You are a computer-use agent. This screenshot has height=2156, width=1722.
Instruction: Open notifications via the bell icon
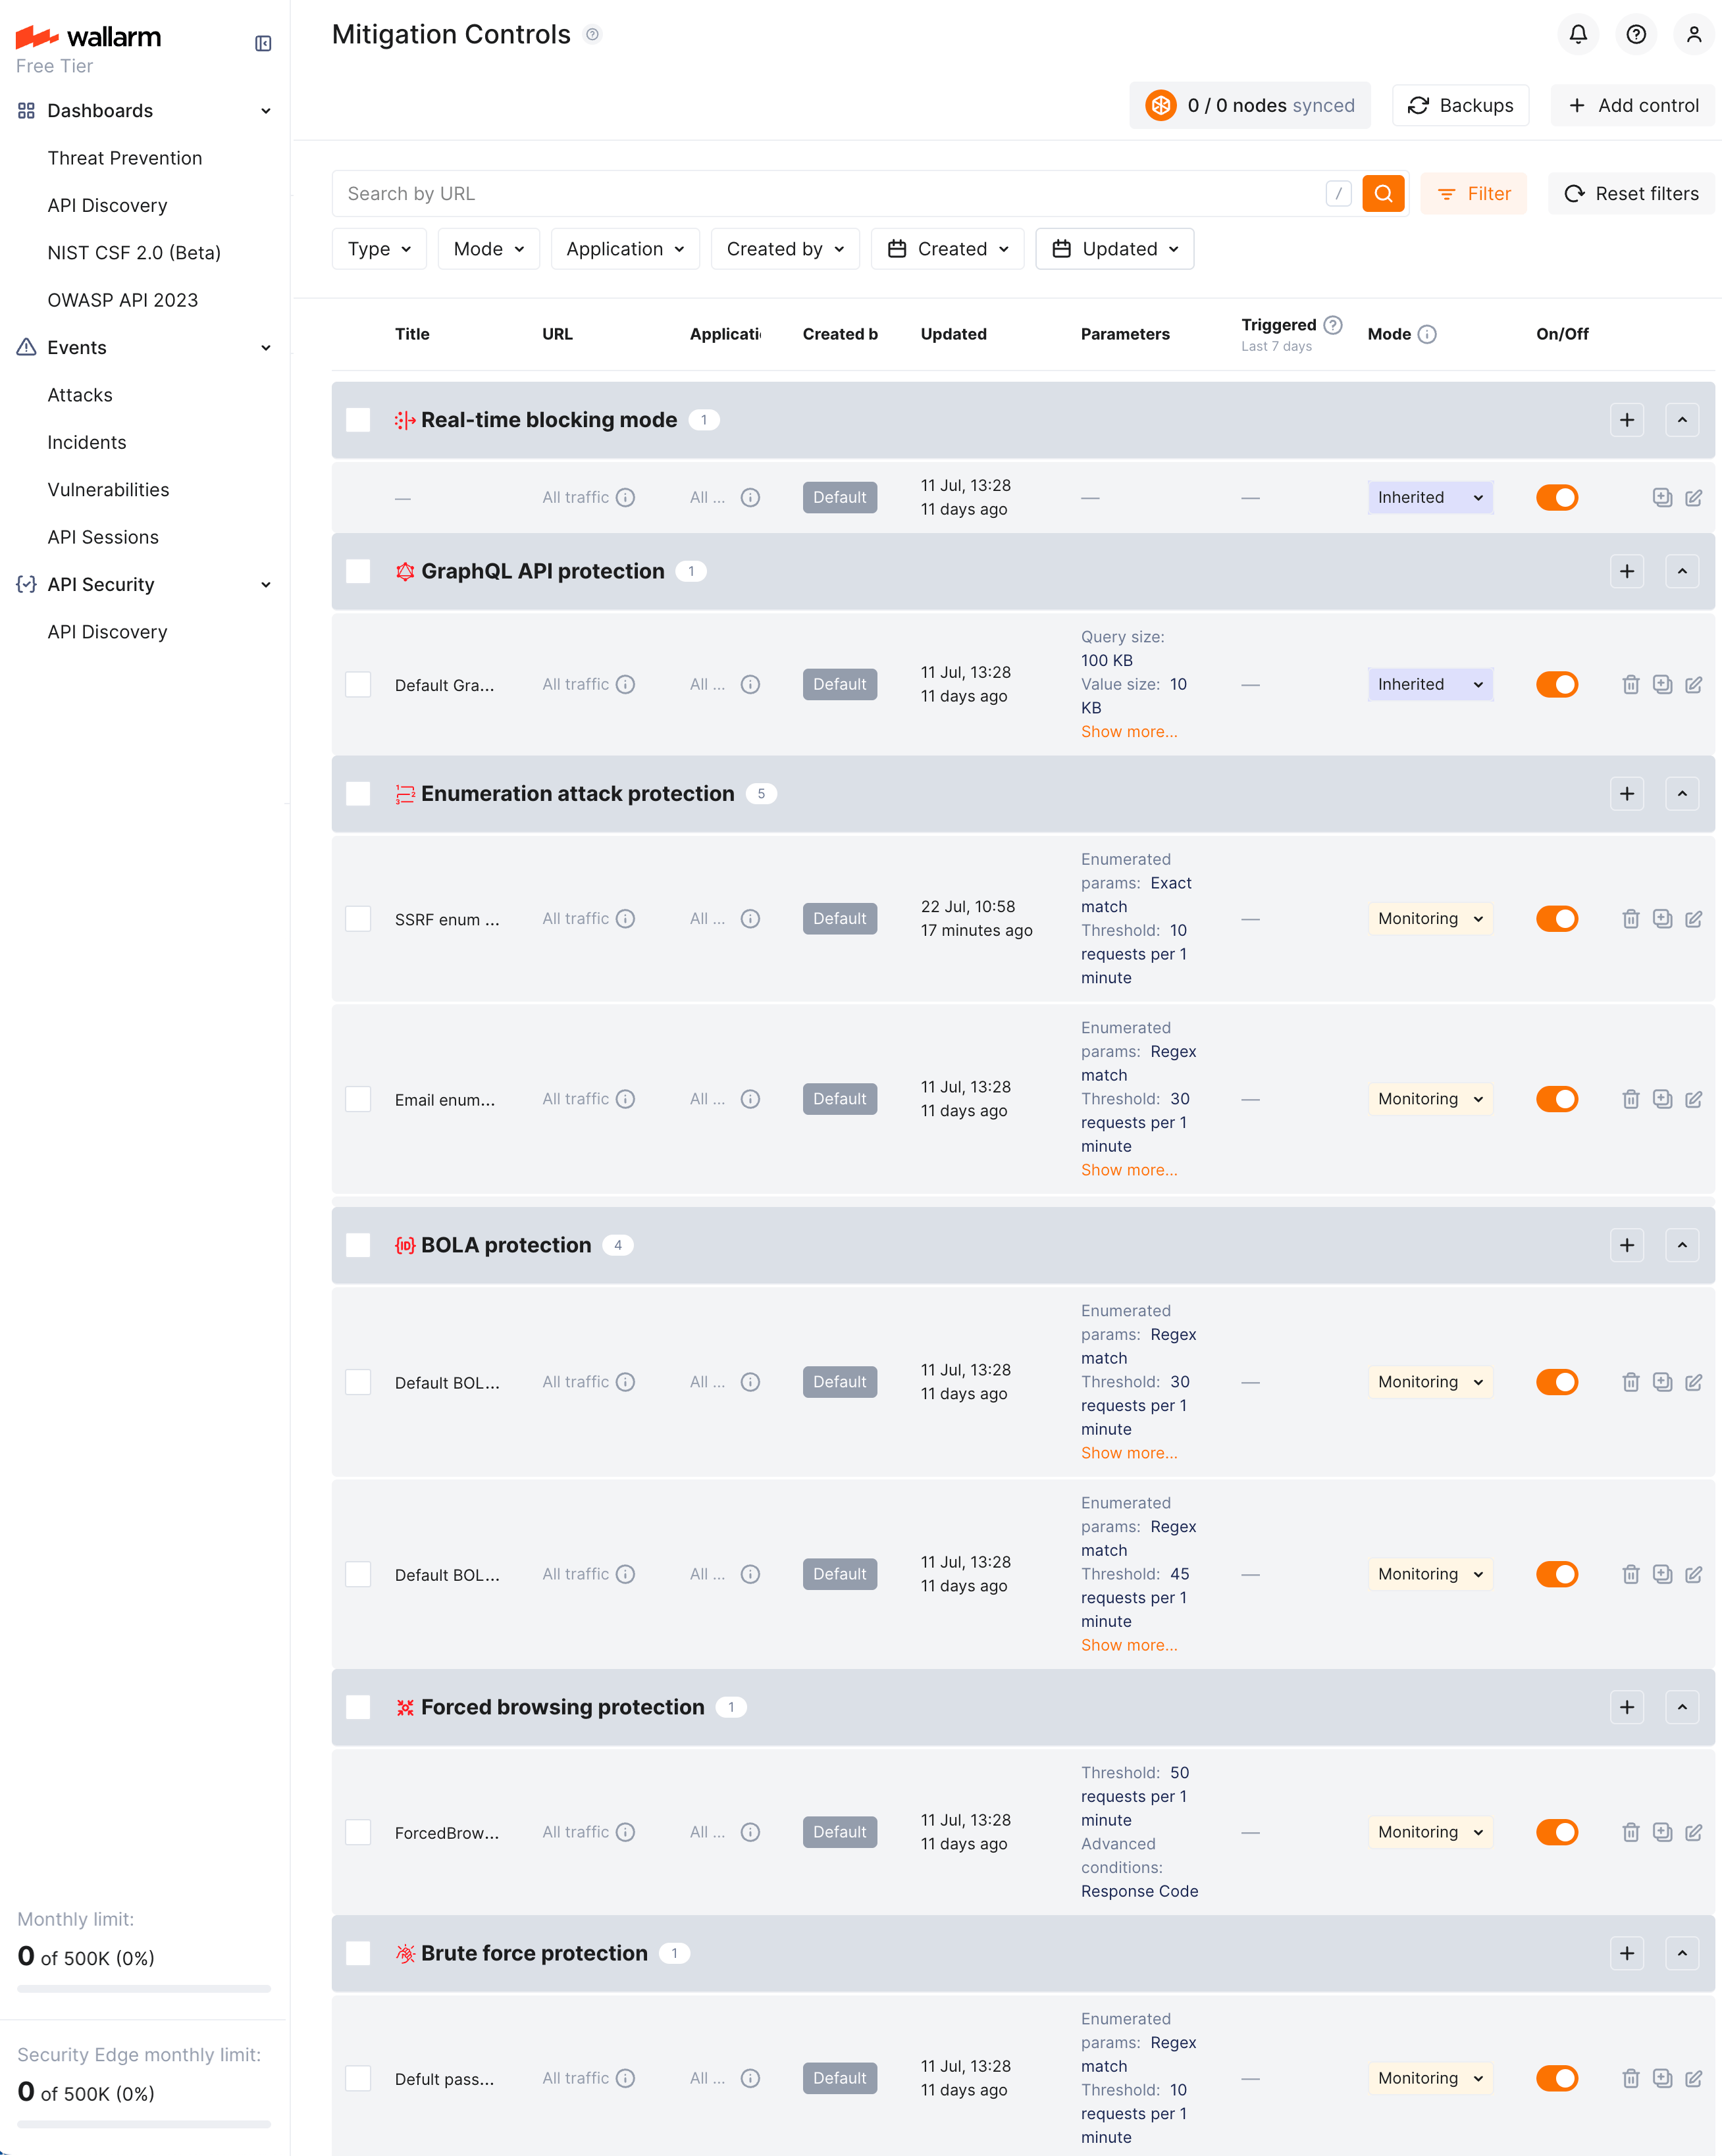pos(1579,34)
